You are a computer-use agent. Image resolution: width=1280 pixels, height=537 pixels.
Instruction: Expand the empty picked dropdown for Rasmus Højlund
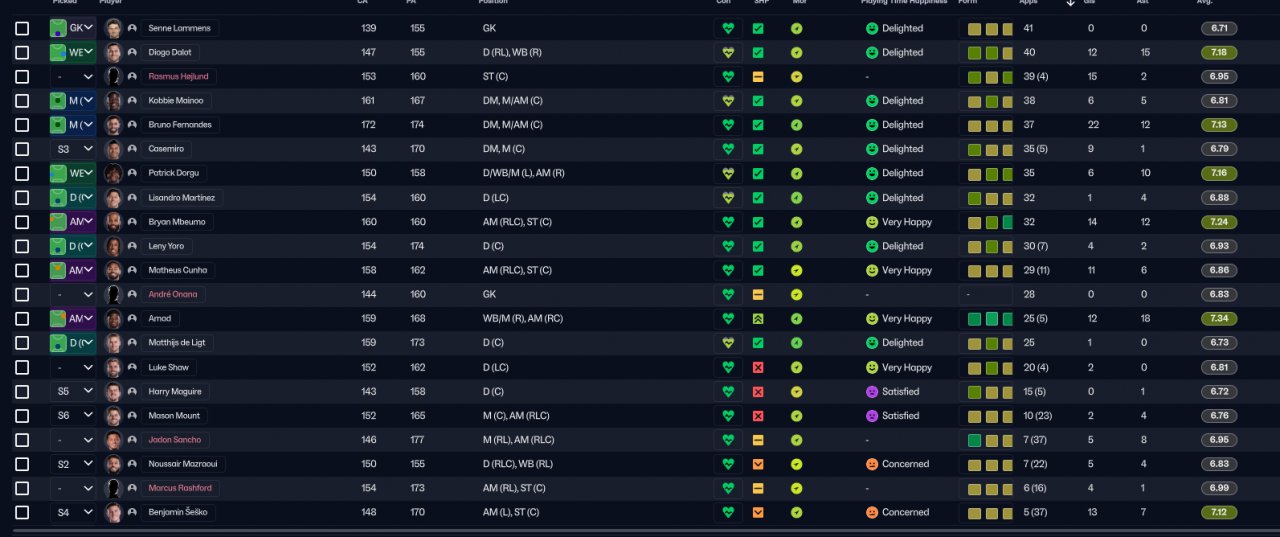[73, 76]
